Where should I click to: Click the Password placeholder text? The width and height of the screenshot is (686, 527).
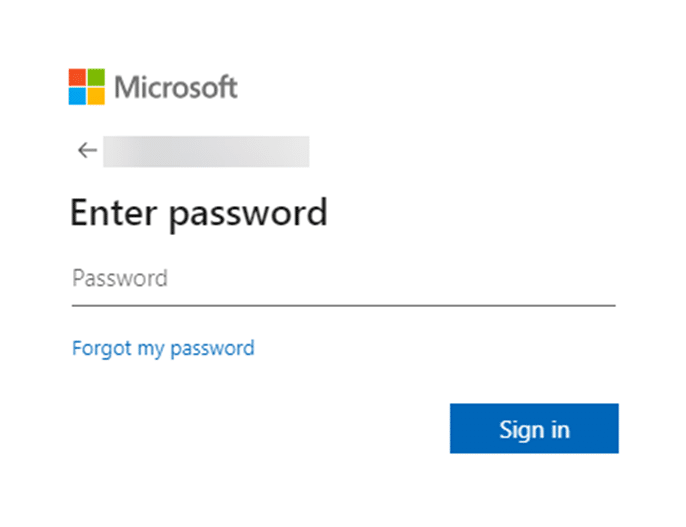[119, 278]
